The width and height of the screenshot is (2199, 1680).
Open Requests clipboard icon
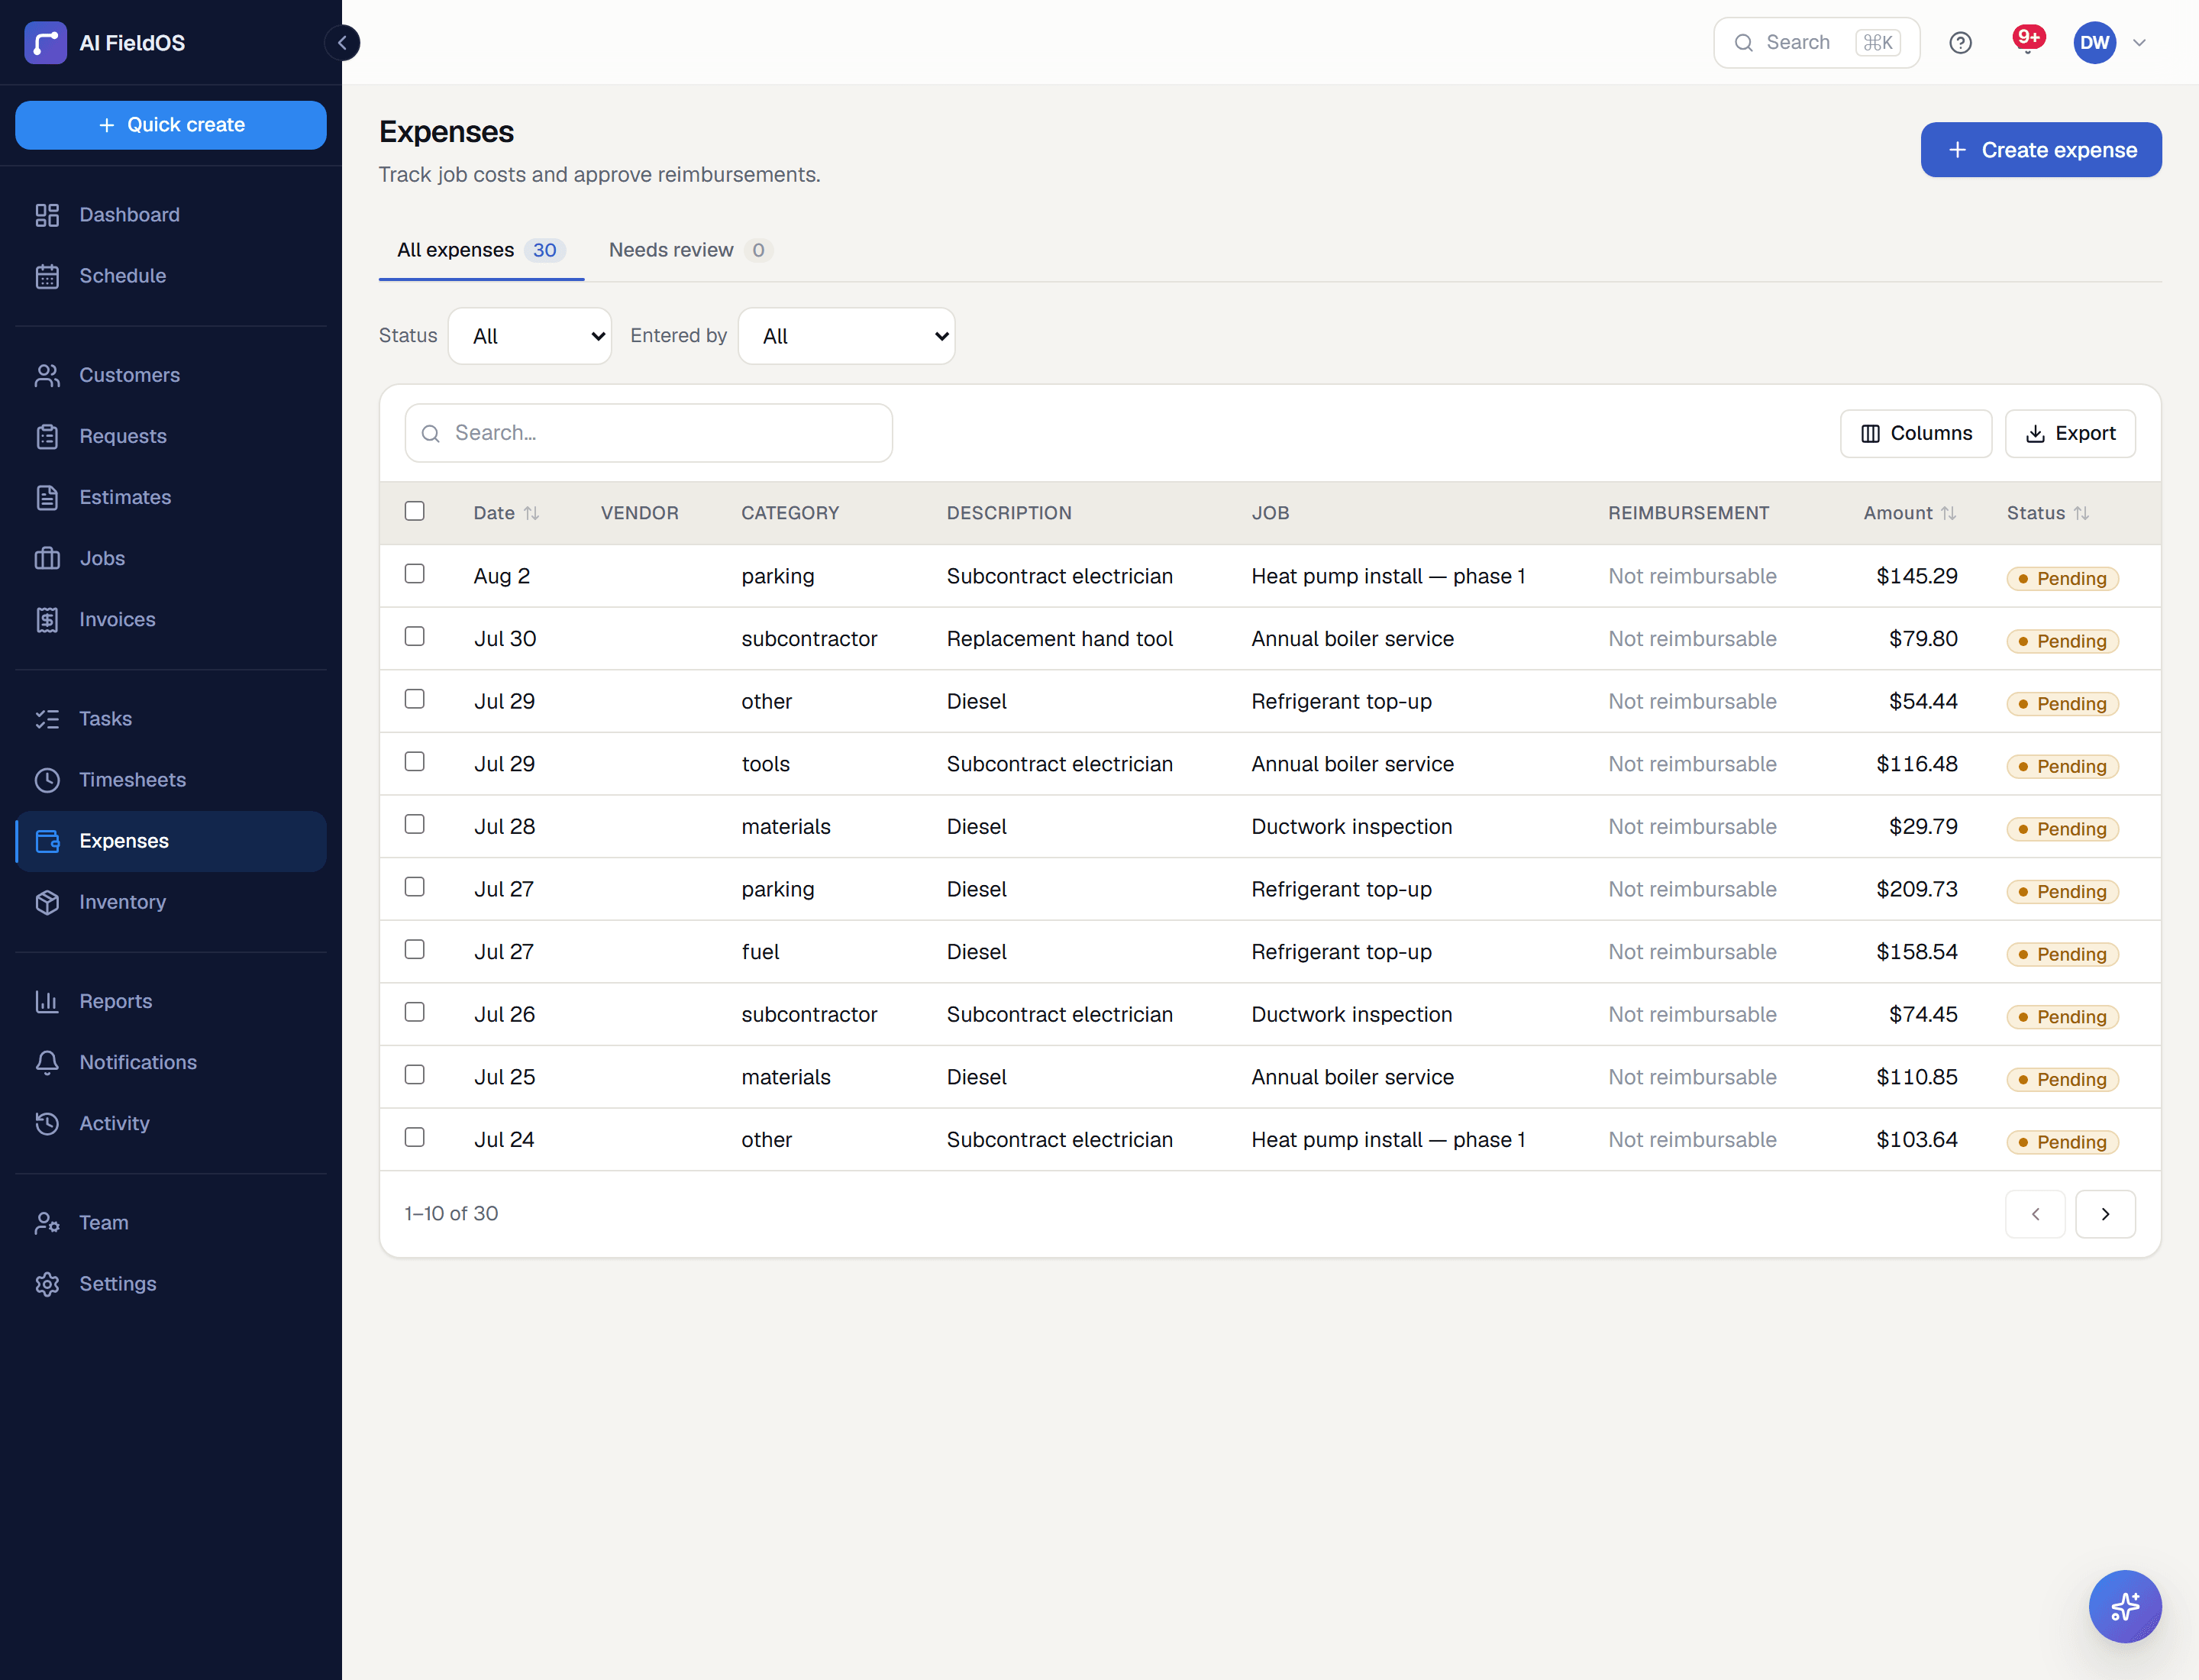coord(47,436)
